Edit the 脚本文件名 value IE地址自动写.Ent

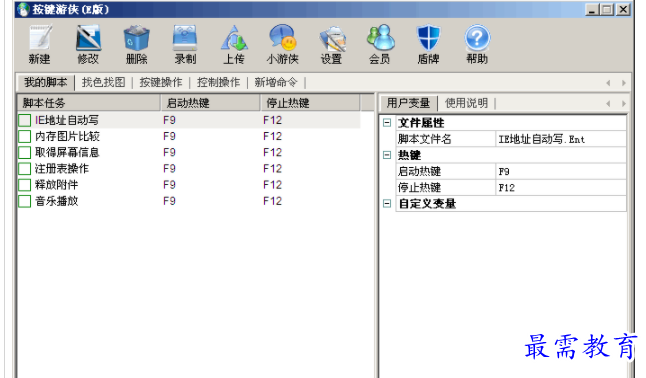[x=561, y=139]
